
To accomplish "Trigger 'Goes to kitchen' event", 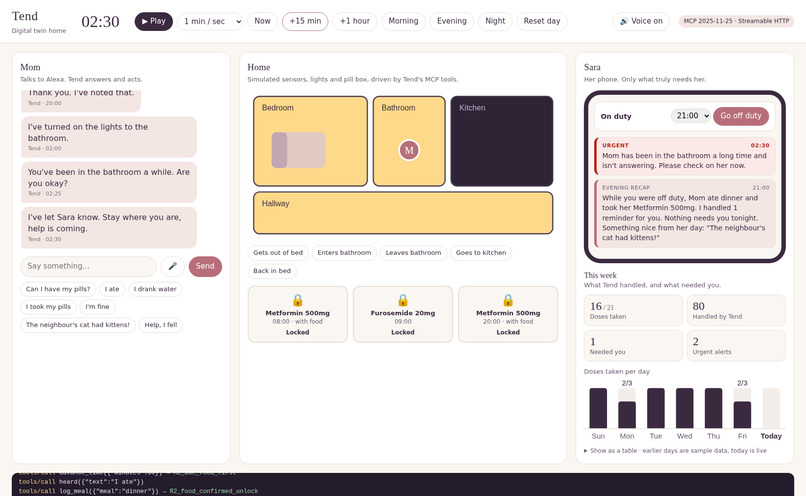I will coord(481,253).
